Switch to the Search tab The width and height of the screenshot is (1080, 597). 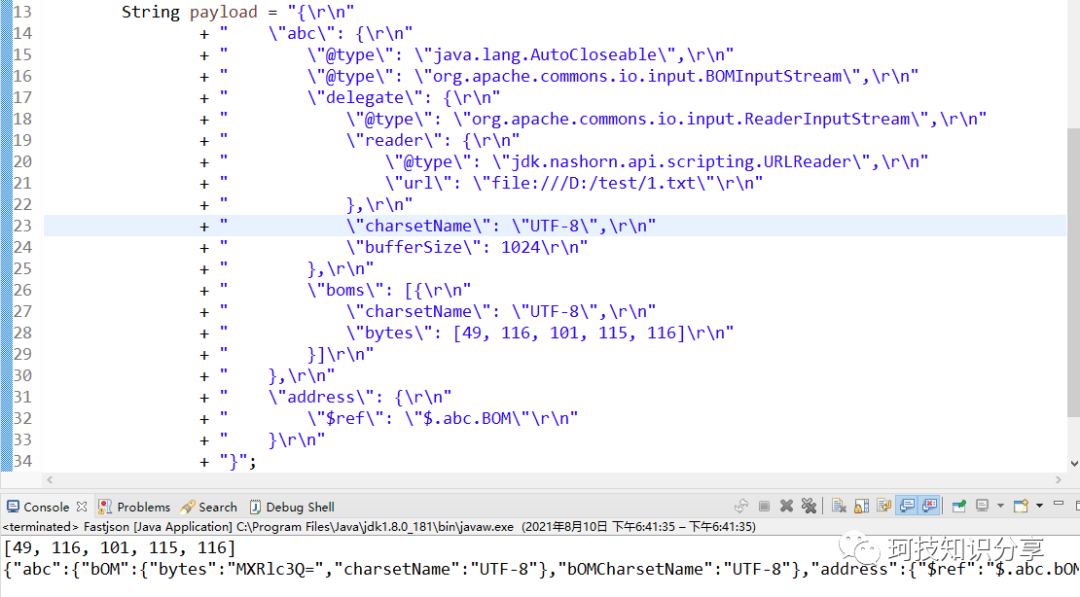tap(218, 507)
